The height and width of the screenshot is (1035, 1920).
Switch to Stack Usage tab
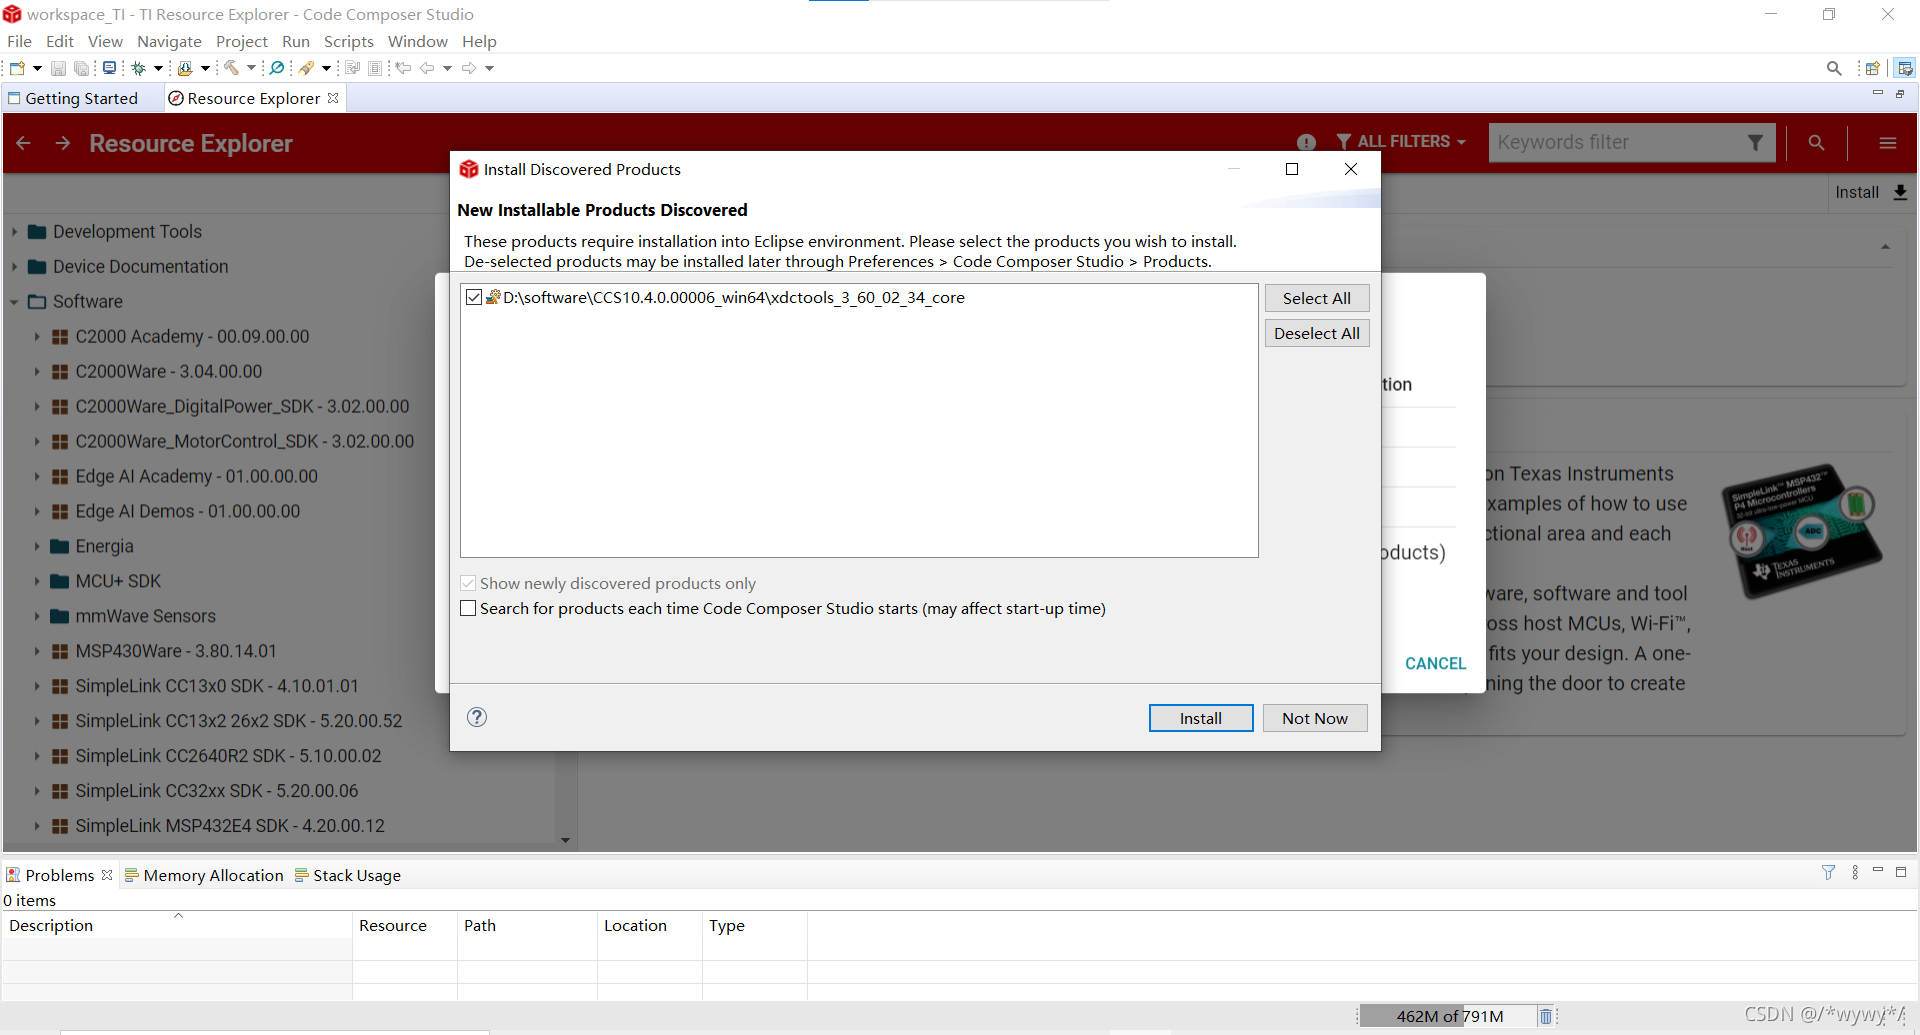(x=348, y=875)
